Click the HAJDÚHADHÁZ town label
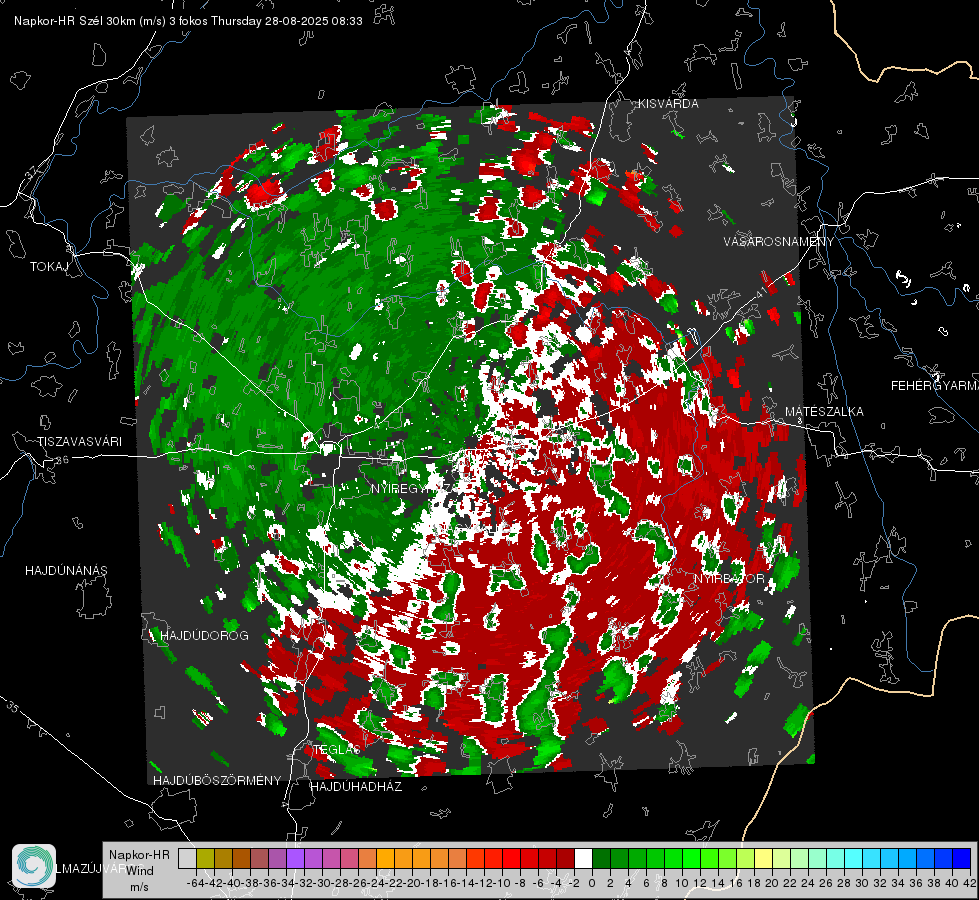This screenshot has height=900, width=979. point(356,787)
